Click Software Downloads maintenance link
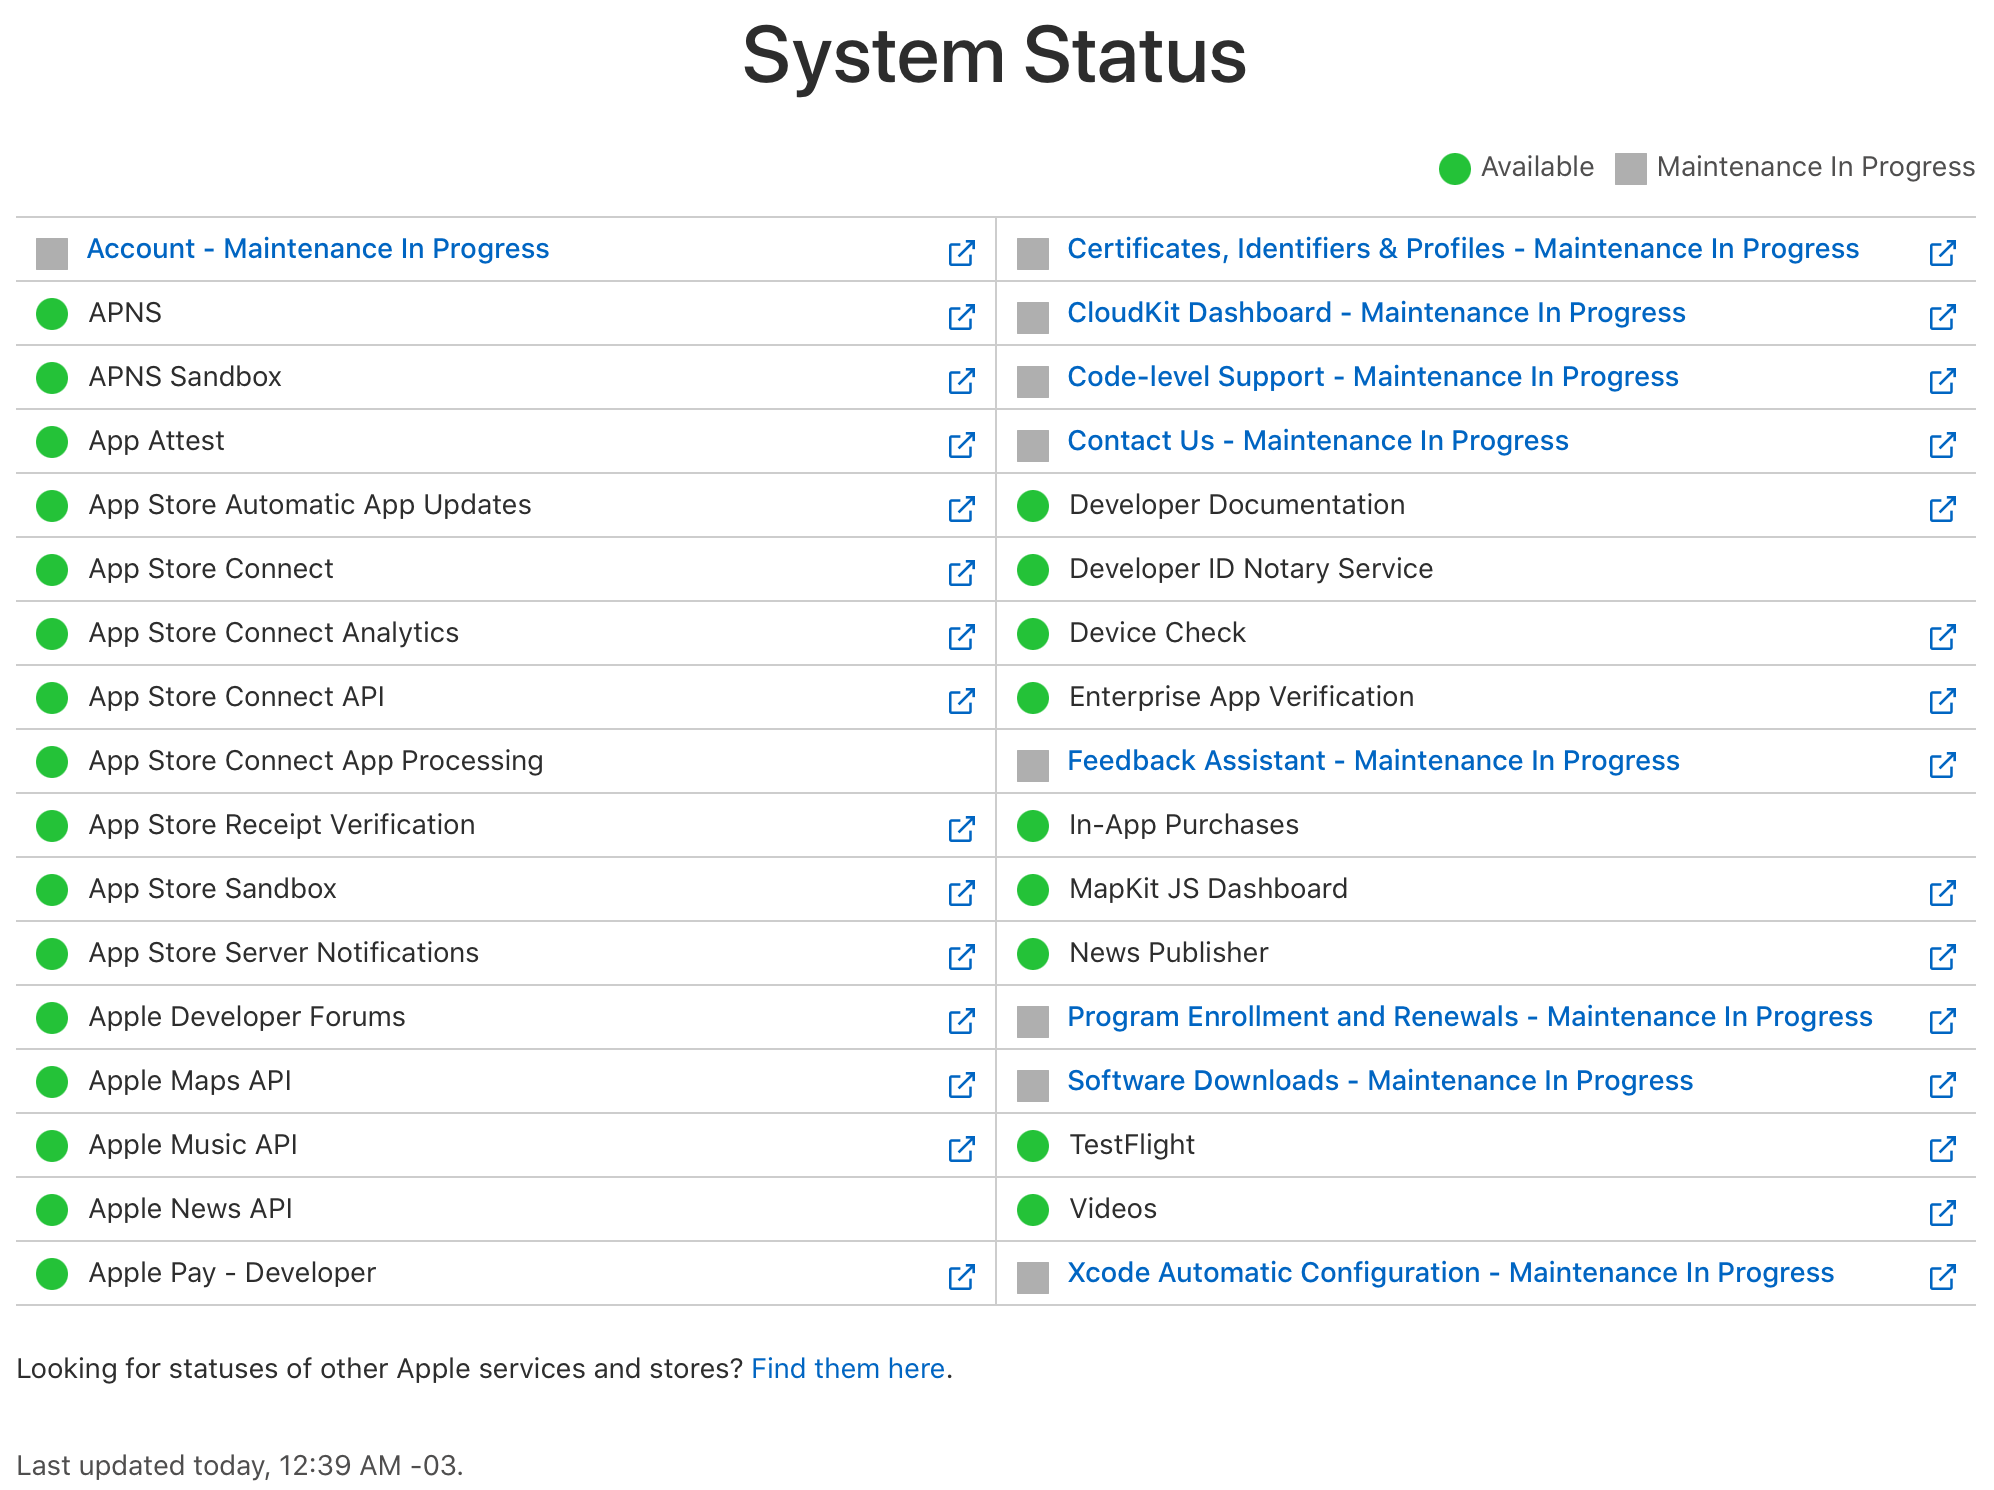Image resolution: width=1994 pixels, height=1490 pixels. tap(1380, 1081)
